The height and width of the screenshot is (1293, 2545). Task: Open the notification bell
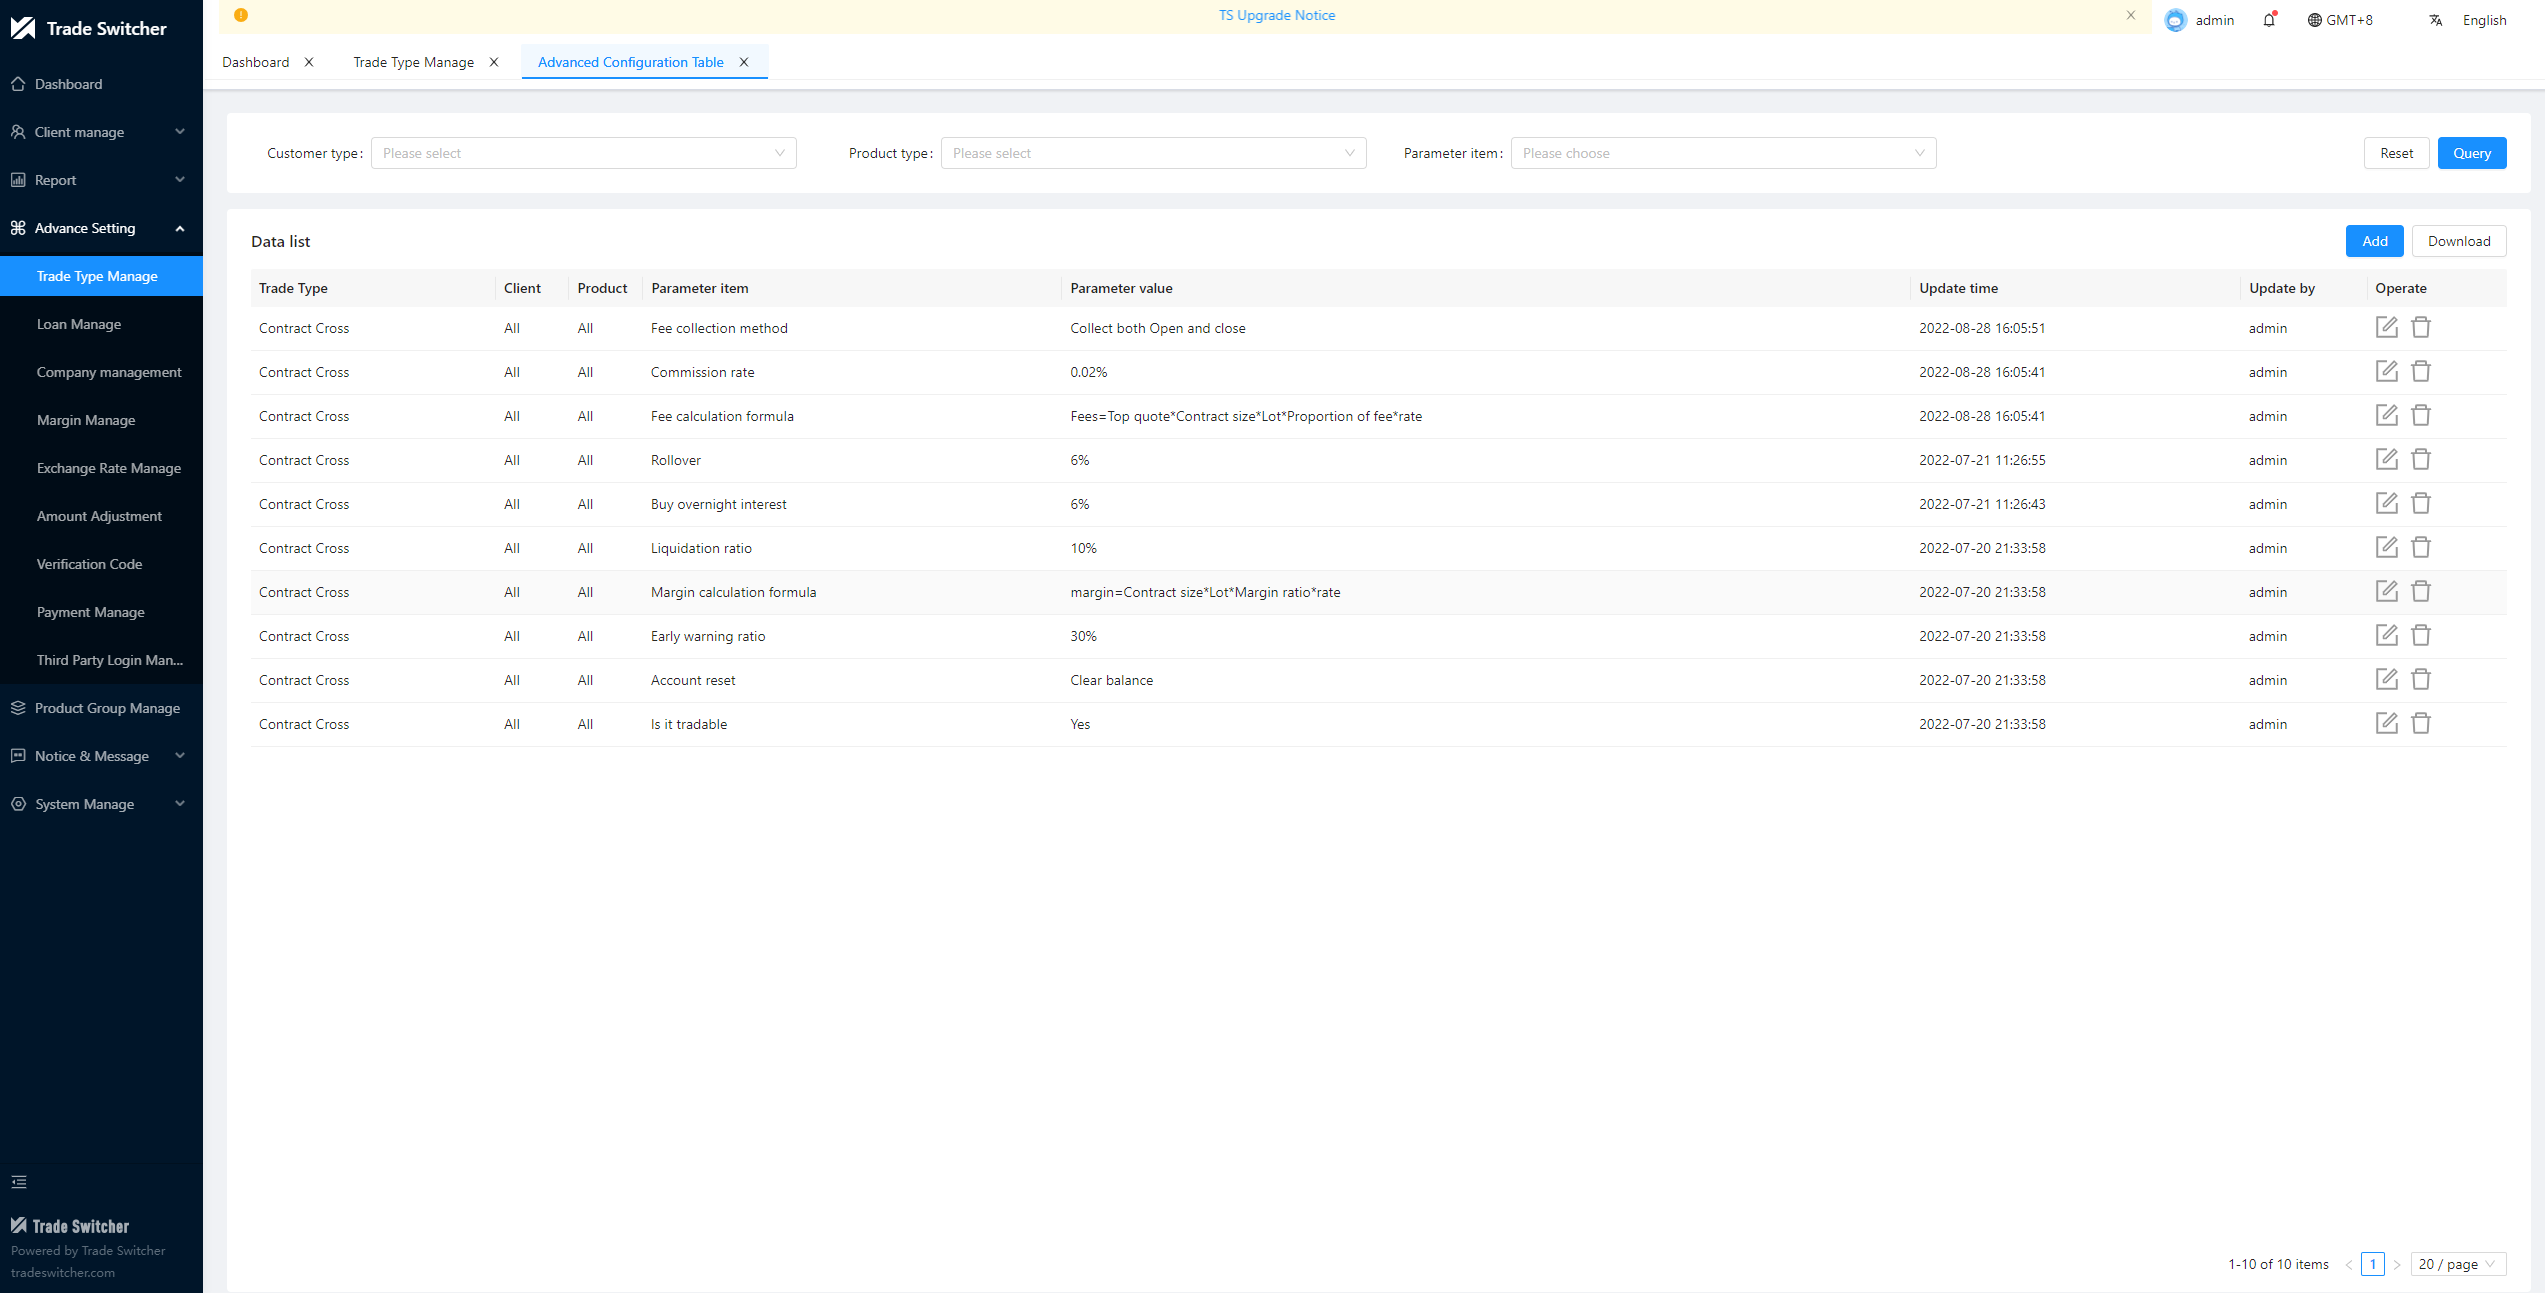(2268, 20)
